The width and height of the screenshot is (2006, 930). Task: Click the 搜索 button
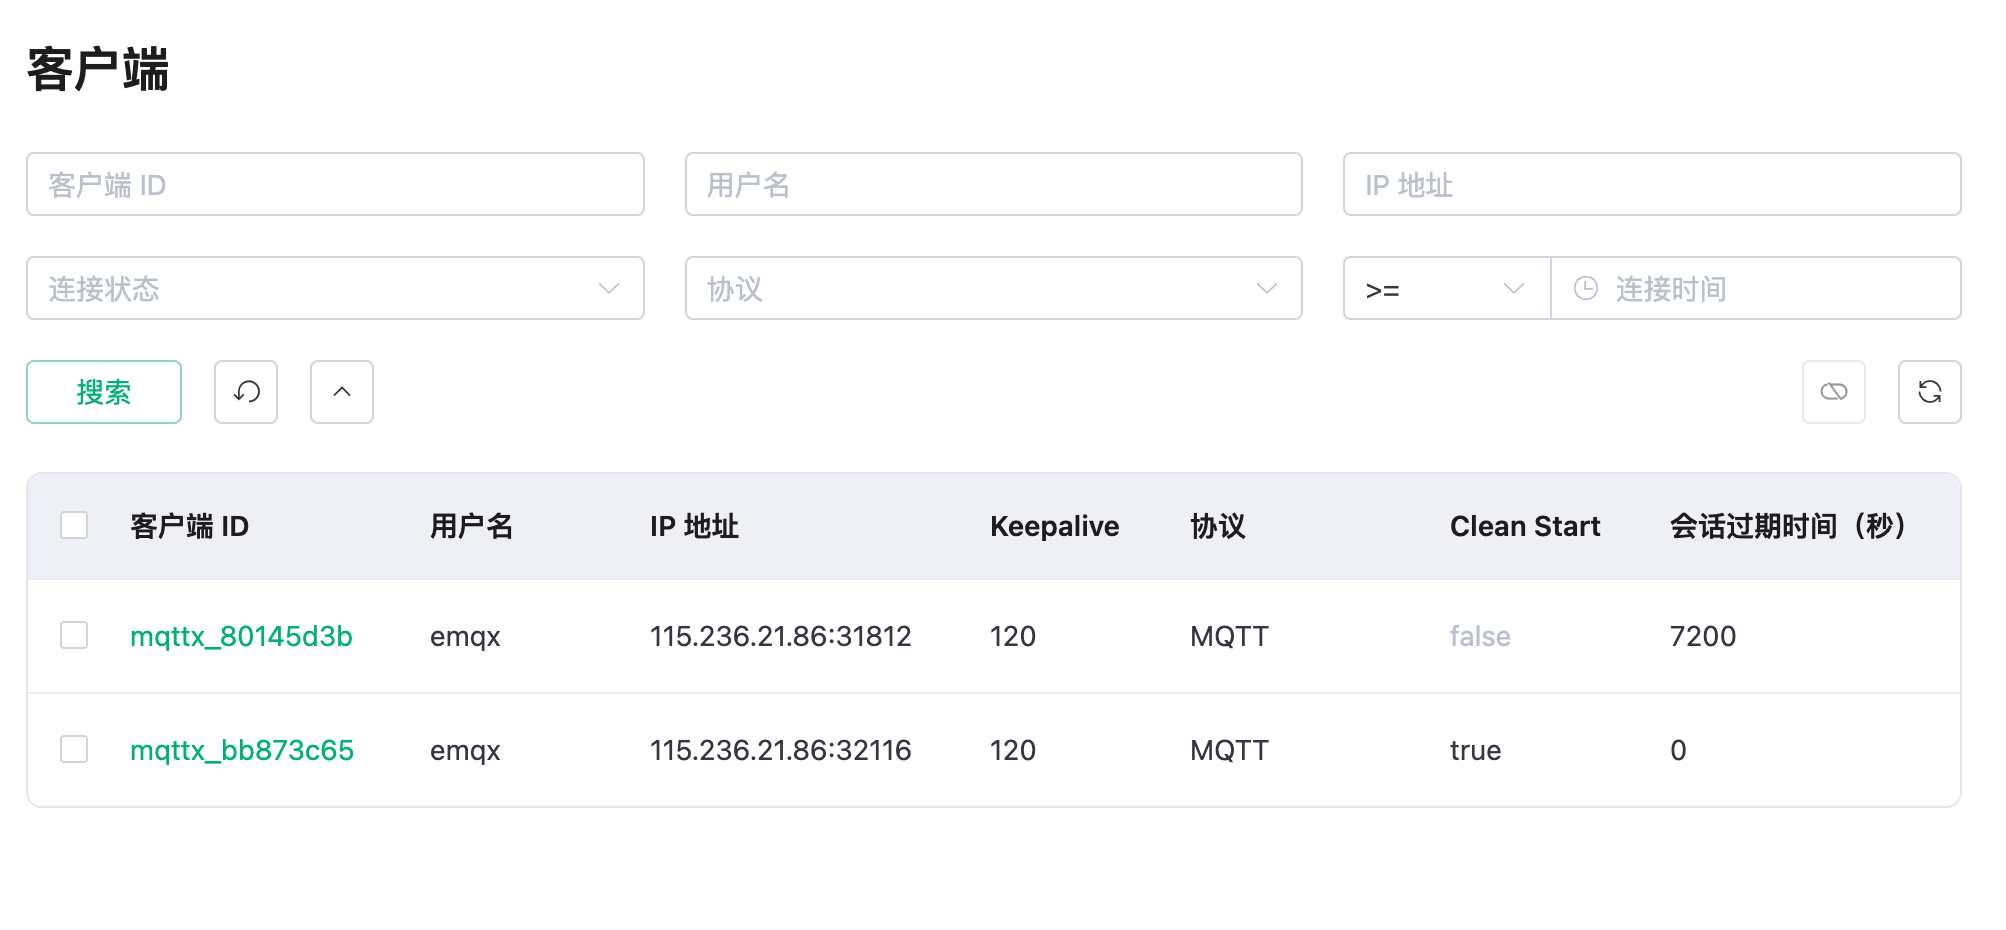(104, 392)
